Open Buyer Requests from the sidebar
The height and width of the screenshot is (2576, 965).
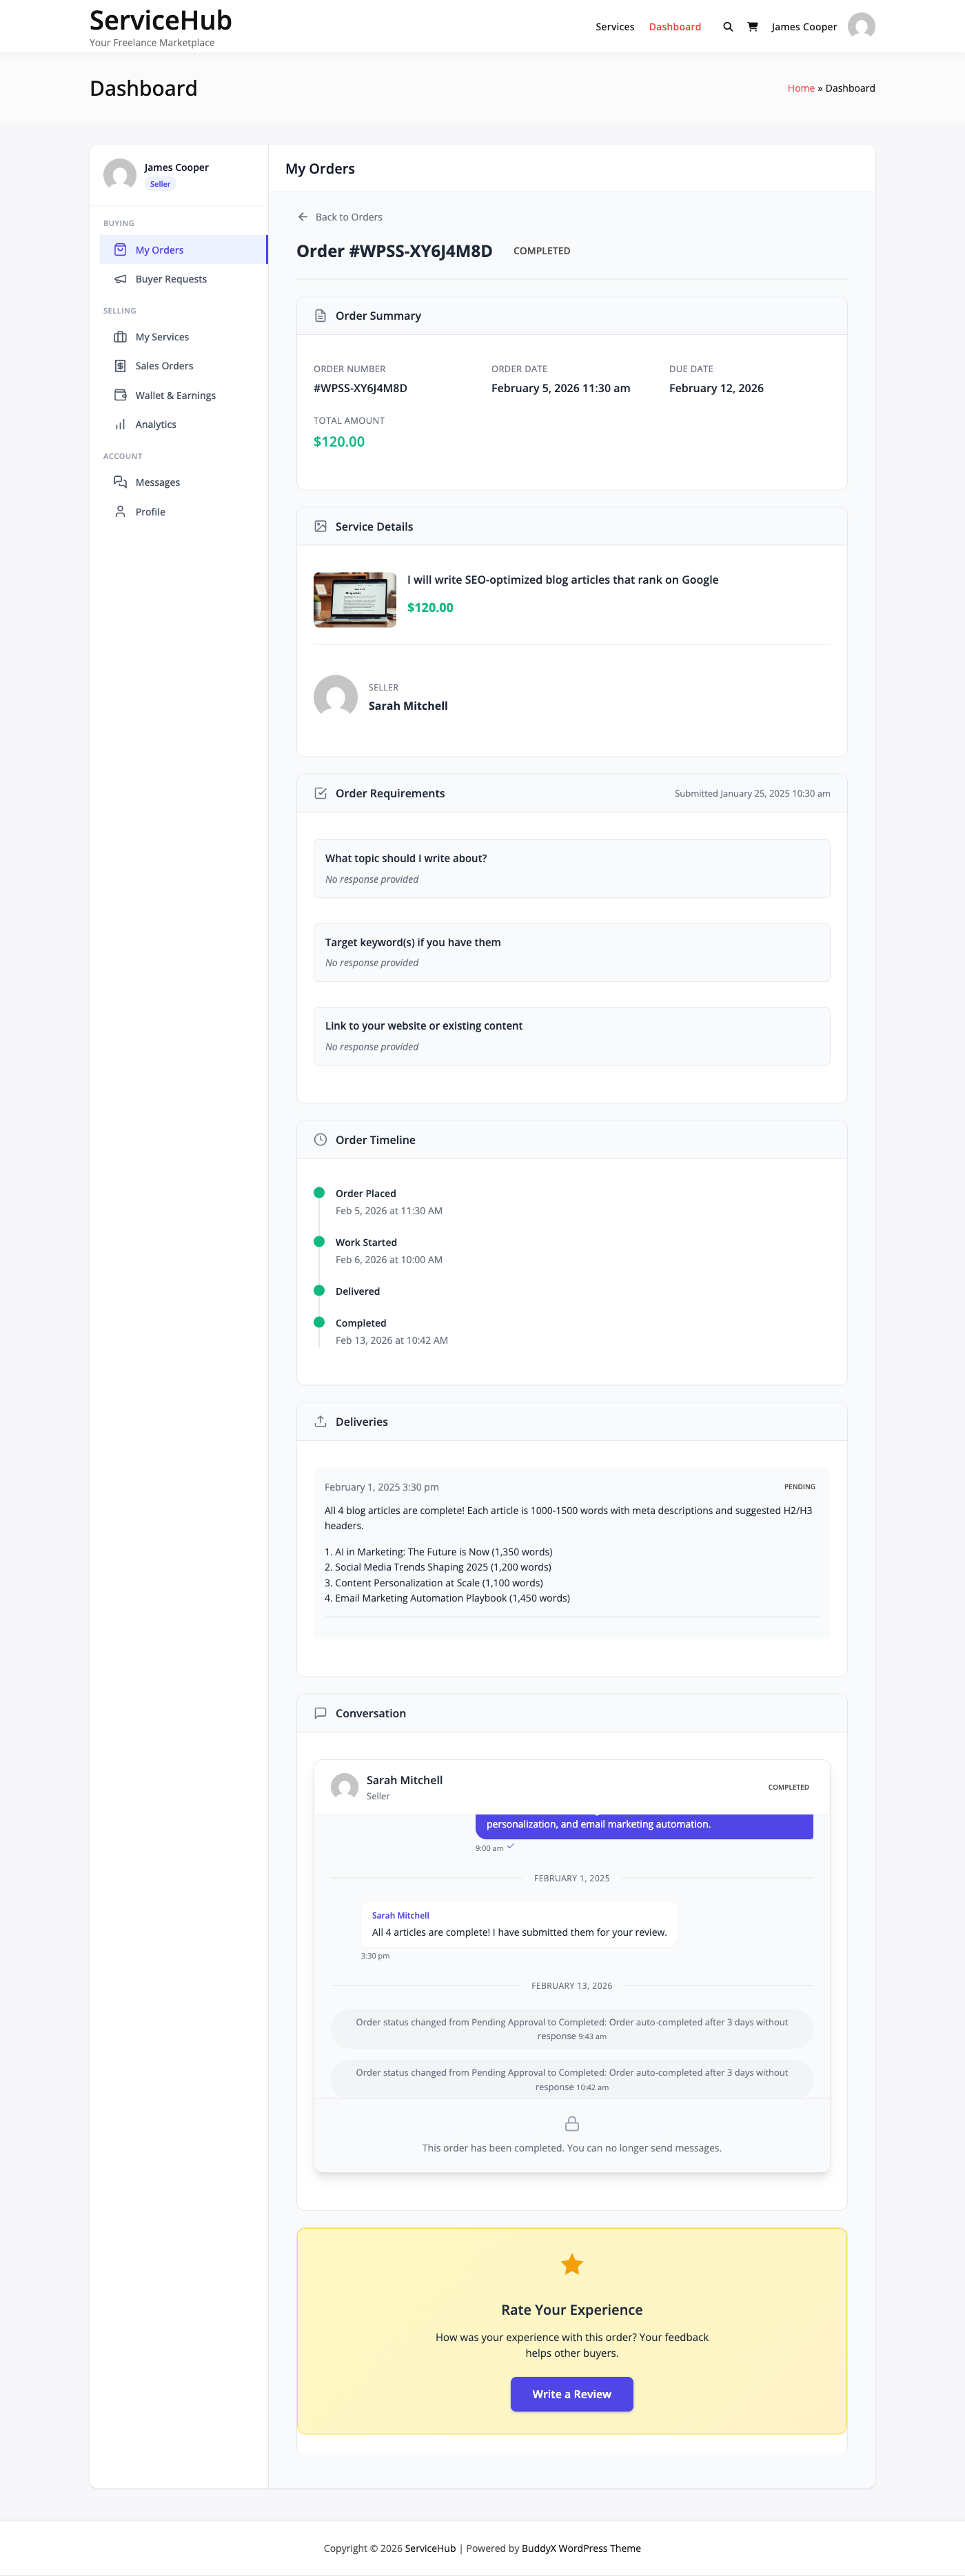coord(171,278)
